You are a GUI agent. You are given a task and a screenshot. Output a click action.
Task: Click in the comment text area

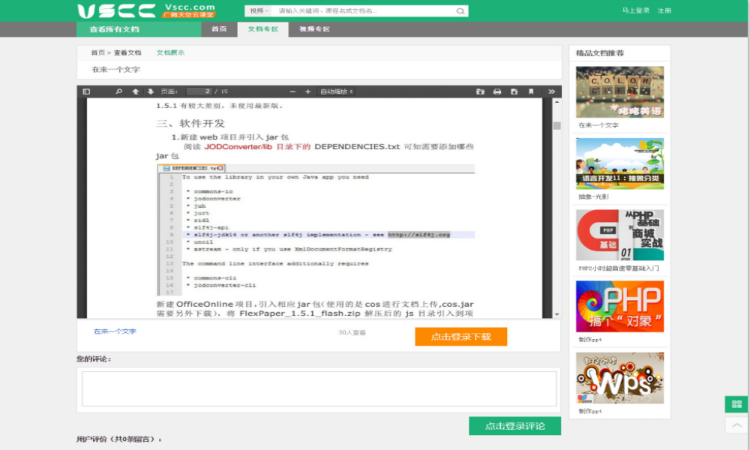(x=319, y=389)
